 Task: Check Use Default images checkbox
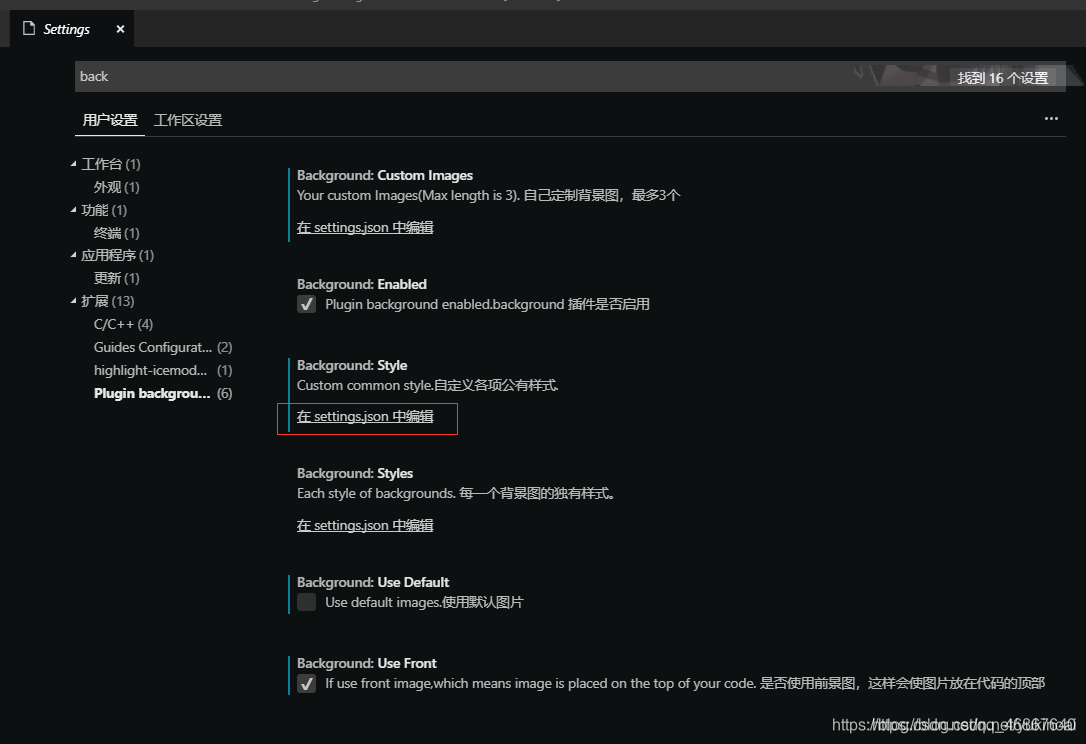307,602
